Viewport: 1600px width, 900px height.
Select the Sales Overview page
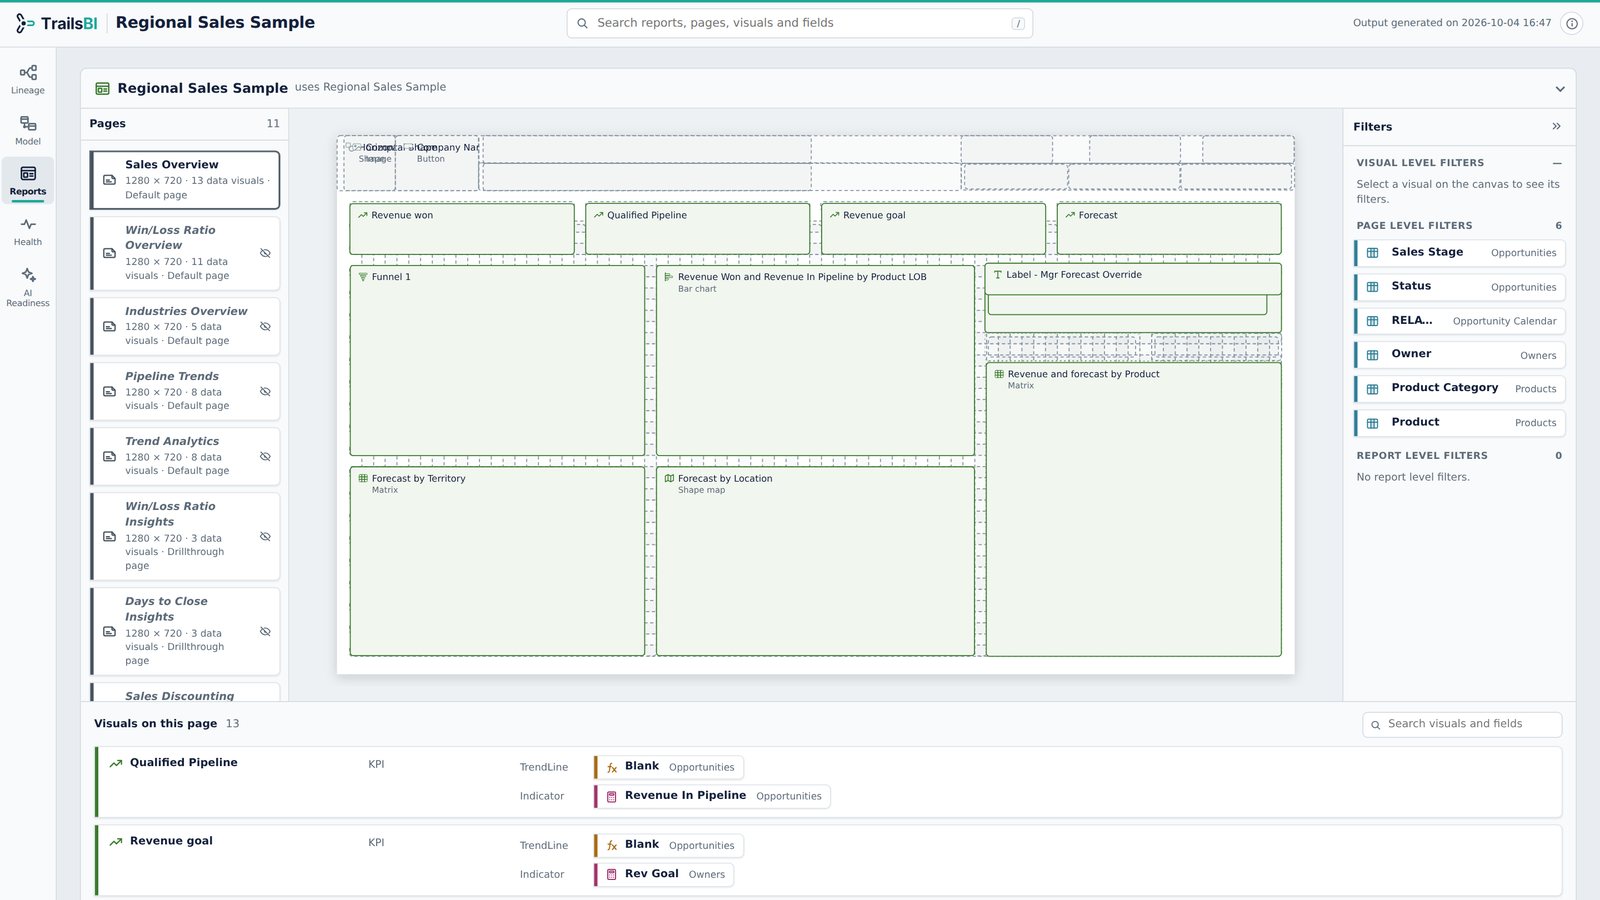click(185, 180)
